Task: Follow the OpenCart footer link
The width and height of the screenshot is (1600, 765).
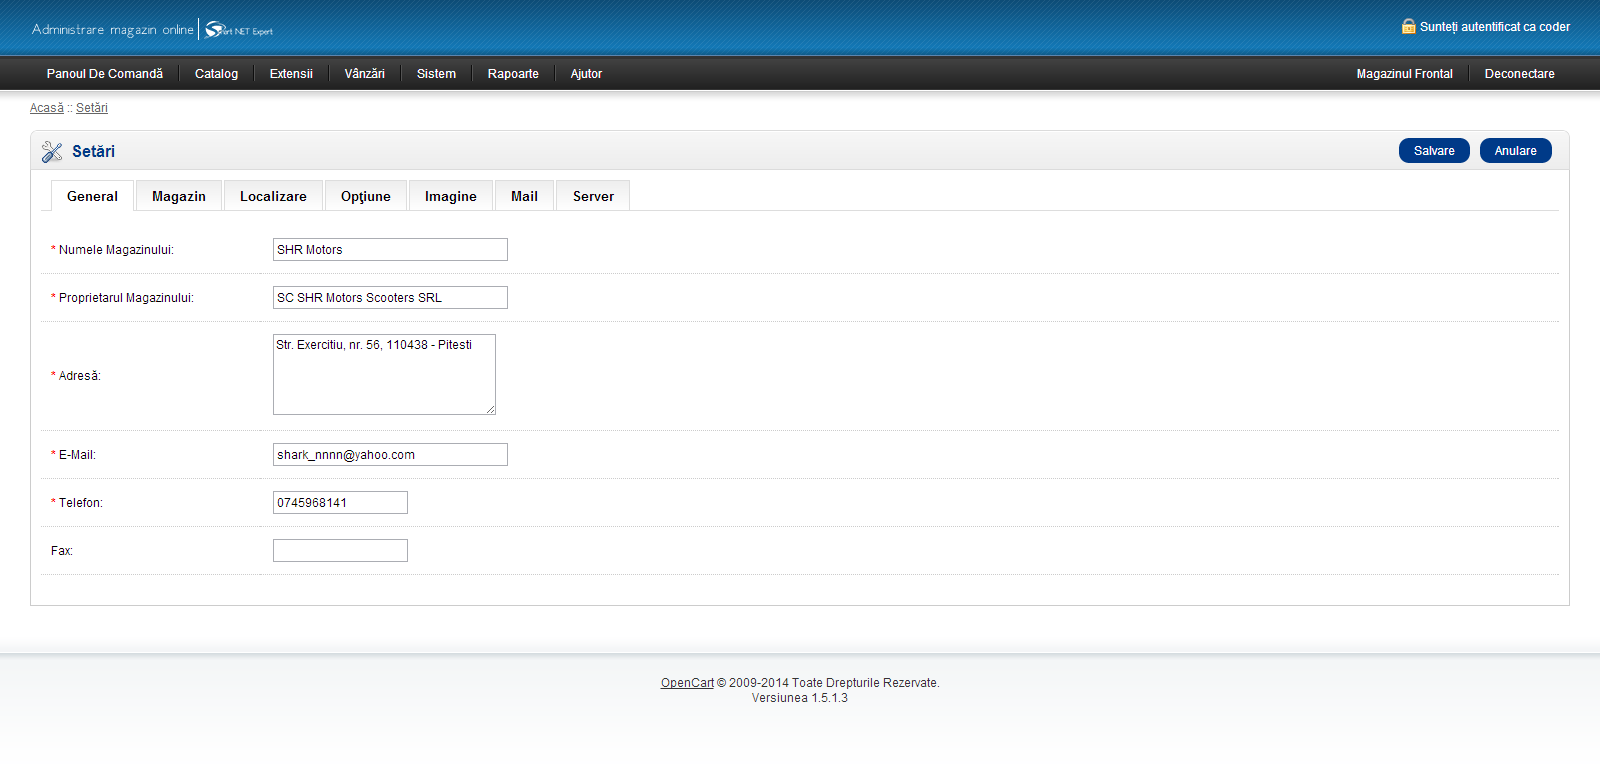Action: click(x=687, y=683)
